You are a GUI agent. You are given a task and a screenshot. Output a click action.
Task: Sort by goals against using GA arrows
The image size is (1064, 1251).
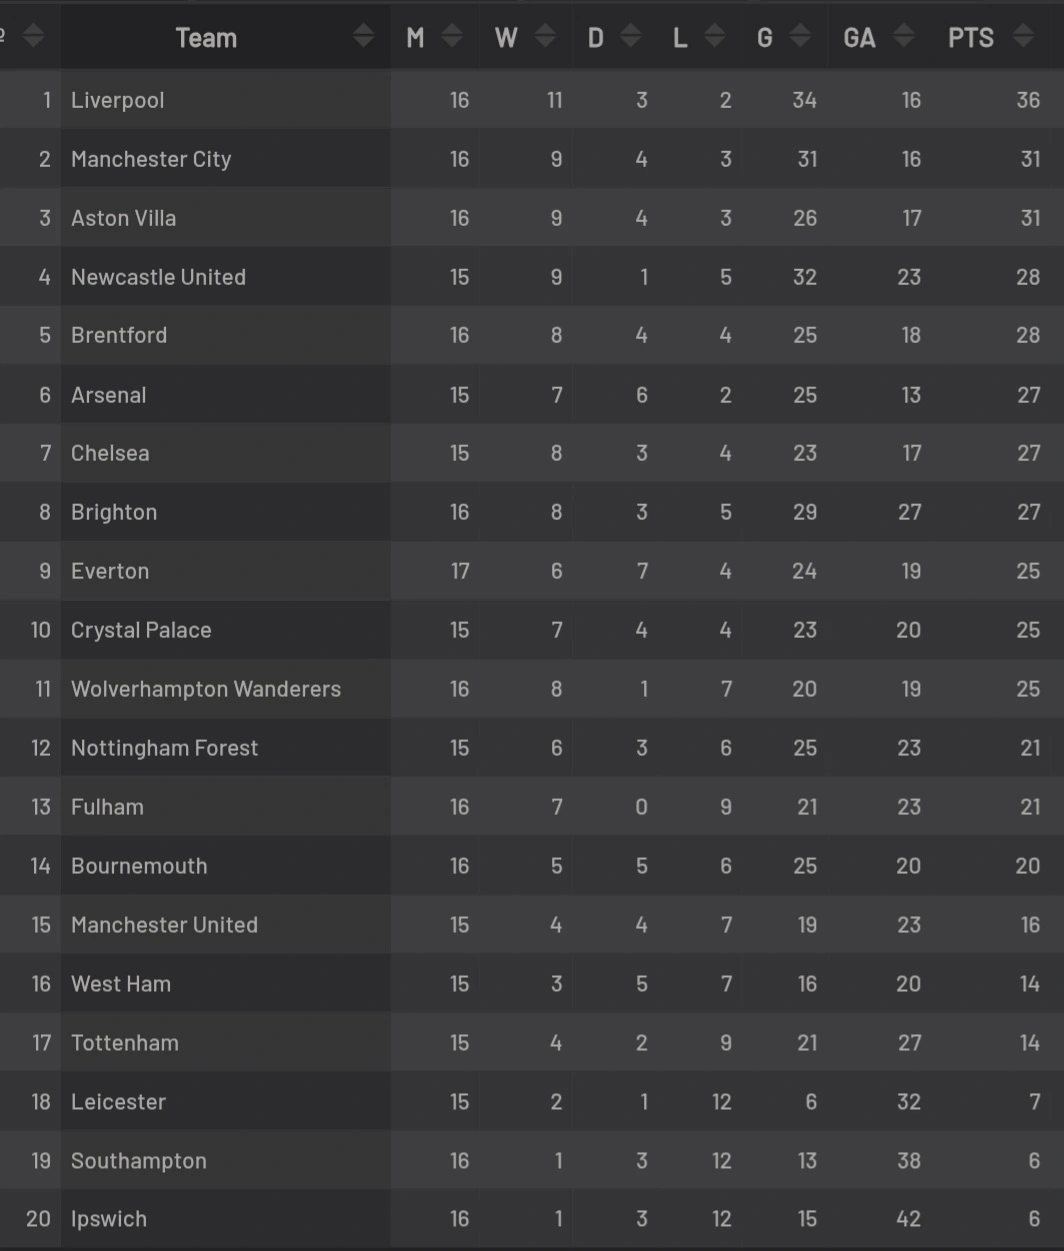coord(904,37)
